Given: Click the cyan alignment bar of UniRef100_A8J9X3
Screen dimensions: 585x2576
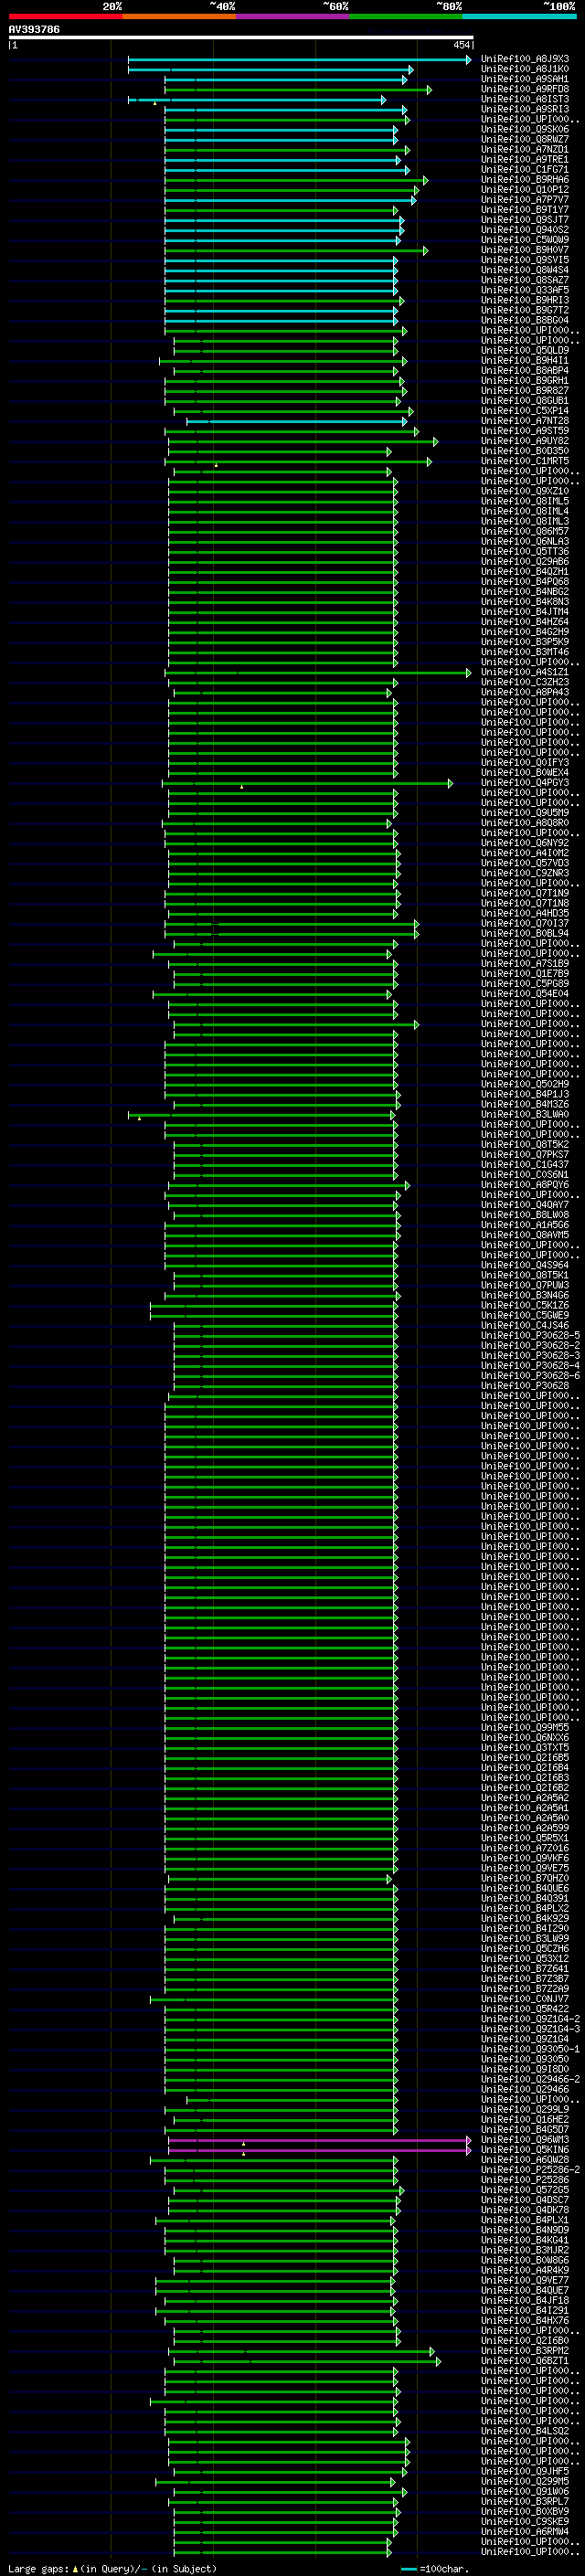Looking at the screenshot, I should (x=299, y=59).
